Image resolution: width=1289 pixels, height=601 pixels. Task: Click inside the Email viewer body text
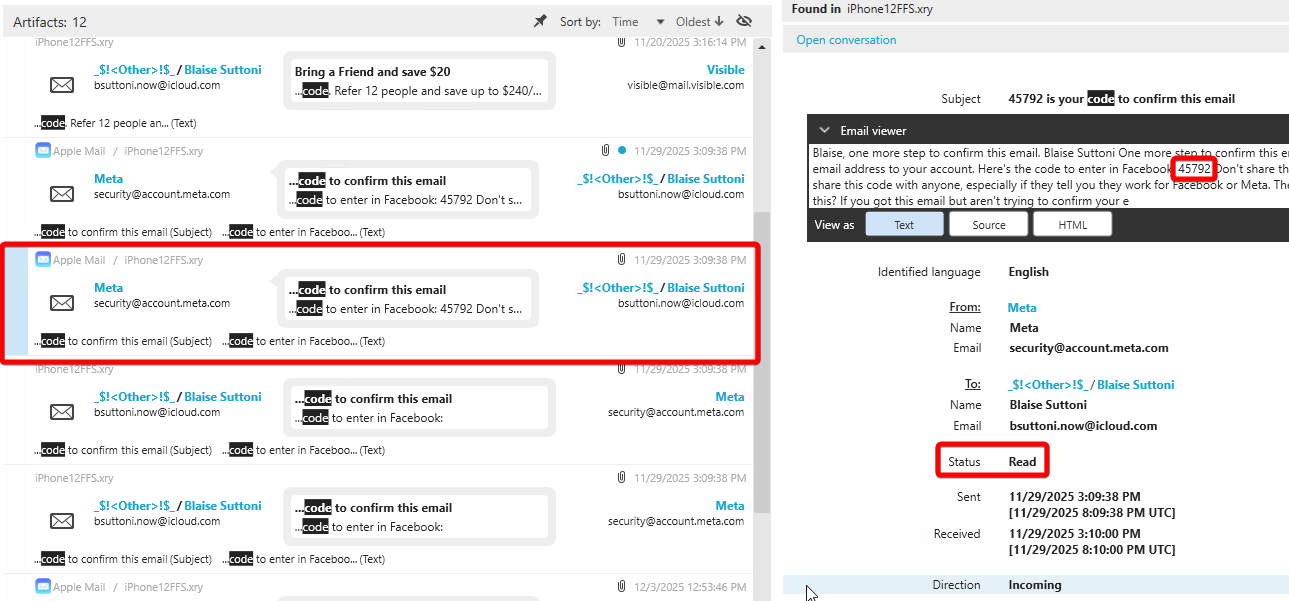(1048, 177)
